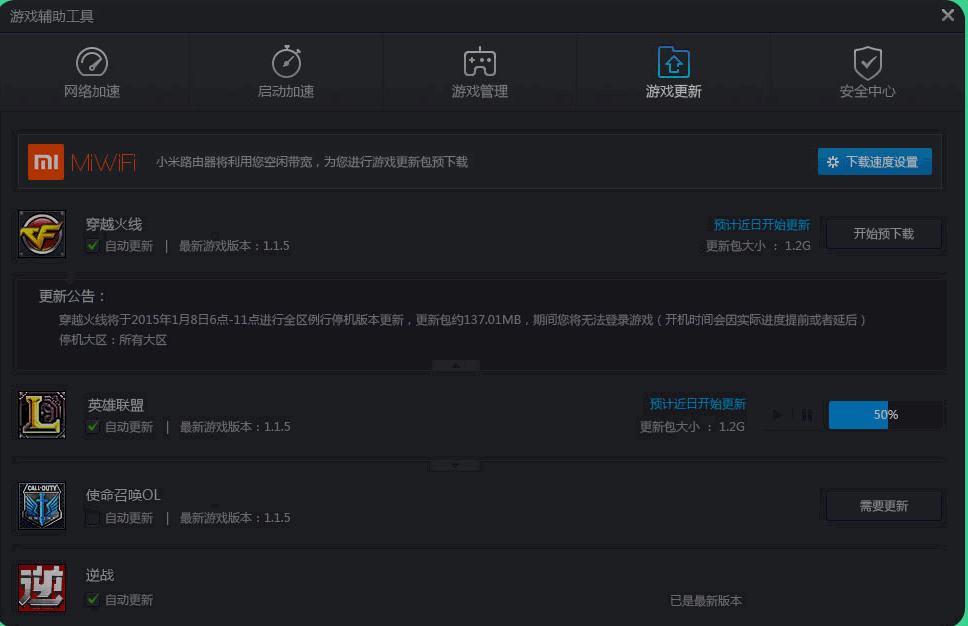Image resolution: width=968 pixels, height=626 pixels.
Task: Uncheck 自动更新 for 逆战
Action: (93, 599)
